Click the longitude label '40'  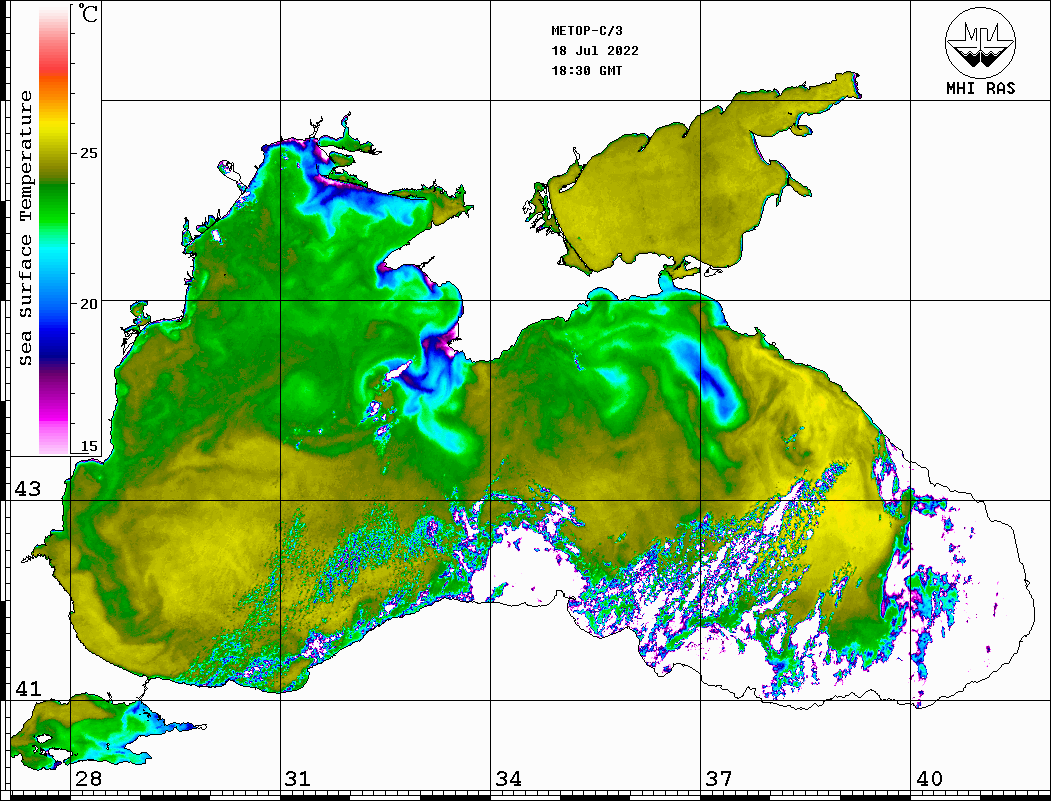pos(929,779)
